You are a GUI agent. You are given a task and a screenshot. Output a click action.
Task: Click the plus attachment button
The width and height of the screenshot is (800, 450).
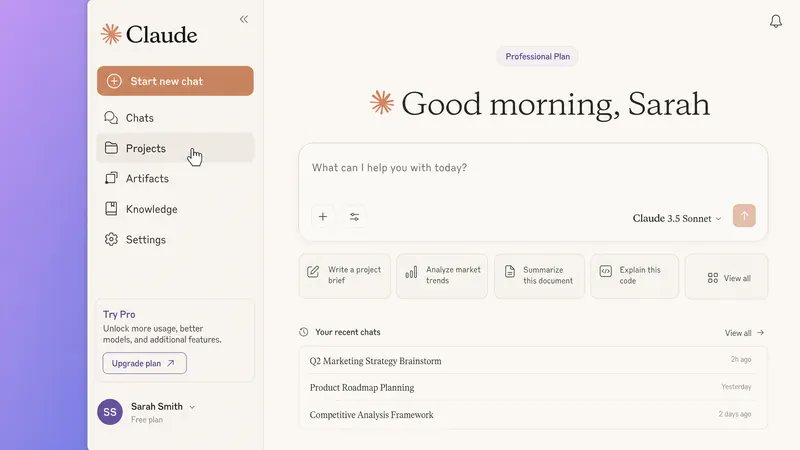[x=323, y=217]
